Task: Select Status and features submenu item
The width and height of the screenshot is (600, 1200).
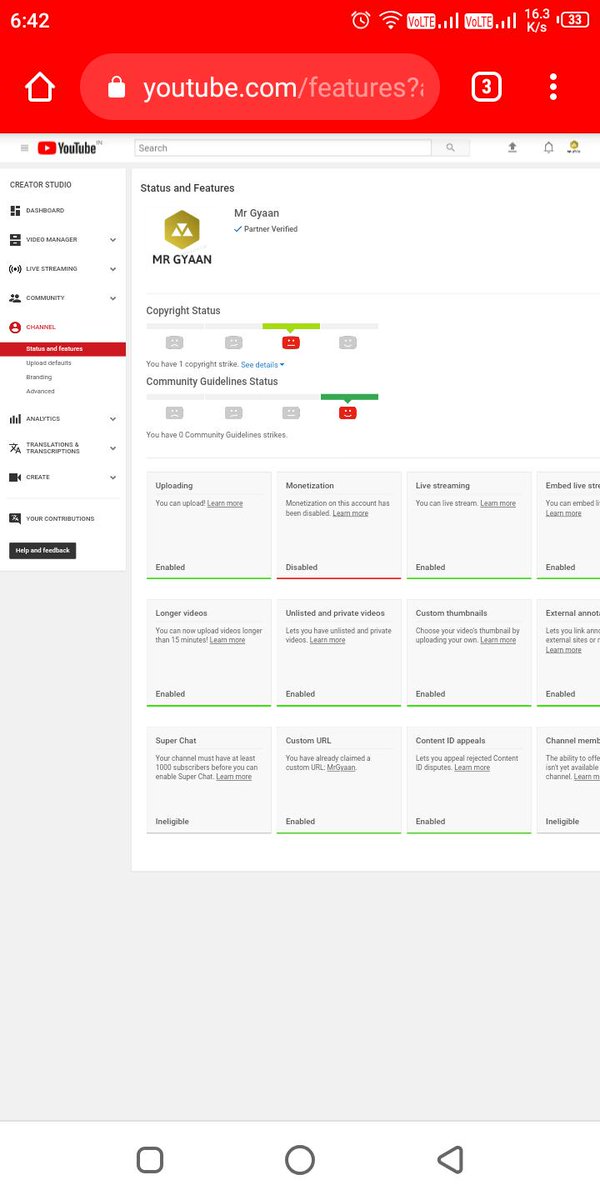Action: [63, 349]
